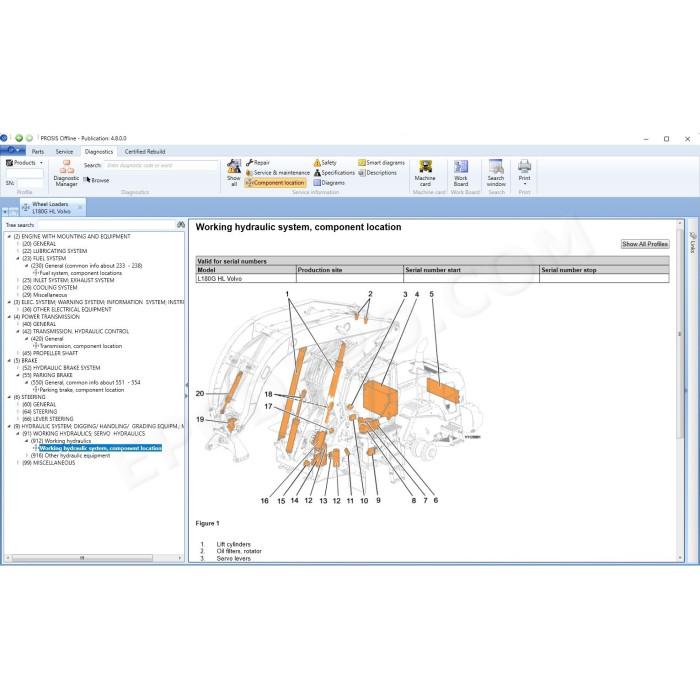Click the diagnostic code Search field

(x=161, y=165)
